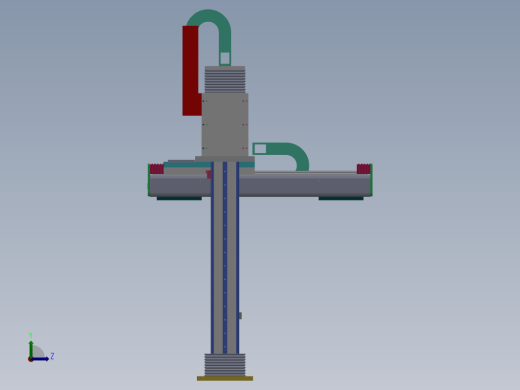This screenshot has height=390, width=520.
Task: Select the dark red rectangular block
Action: 191,71
